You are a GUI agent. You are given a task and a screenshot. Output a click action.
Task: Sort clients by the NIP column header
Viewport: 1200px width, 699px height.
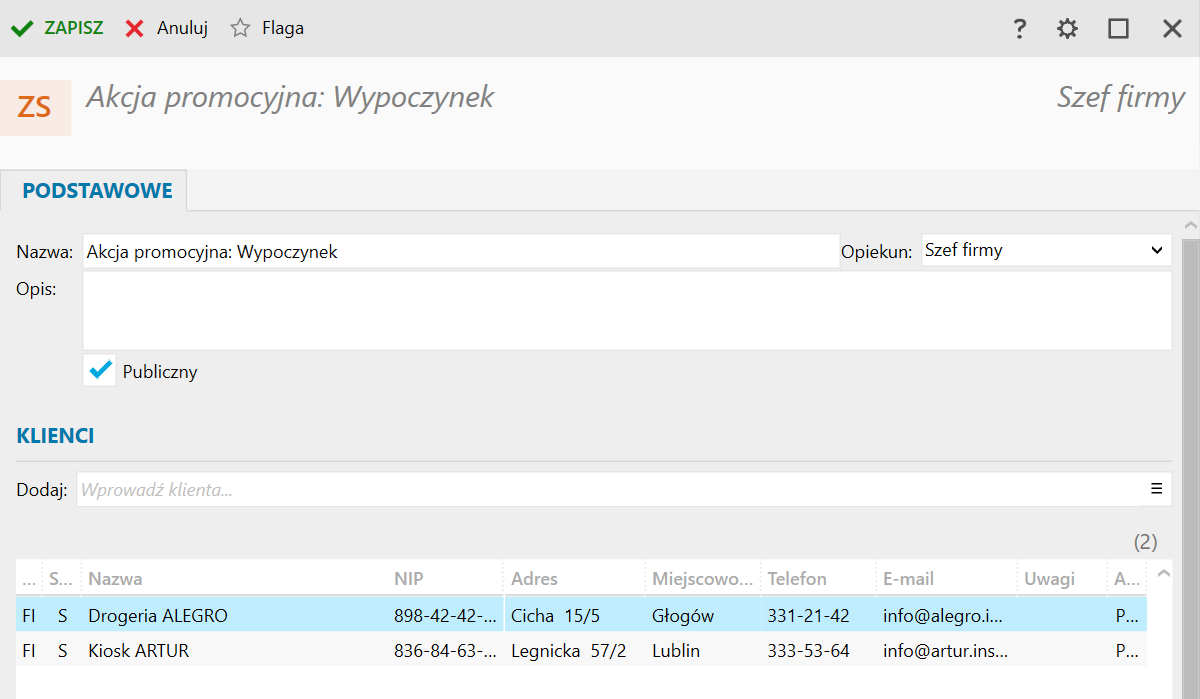point(408,579)
